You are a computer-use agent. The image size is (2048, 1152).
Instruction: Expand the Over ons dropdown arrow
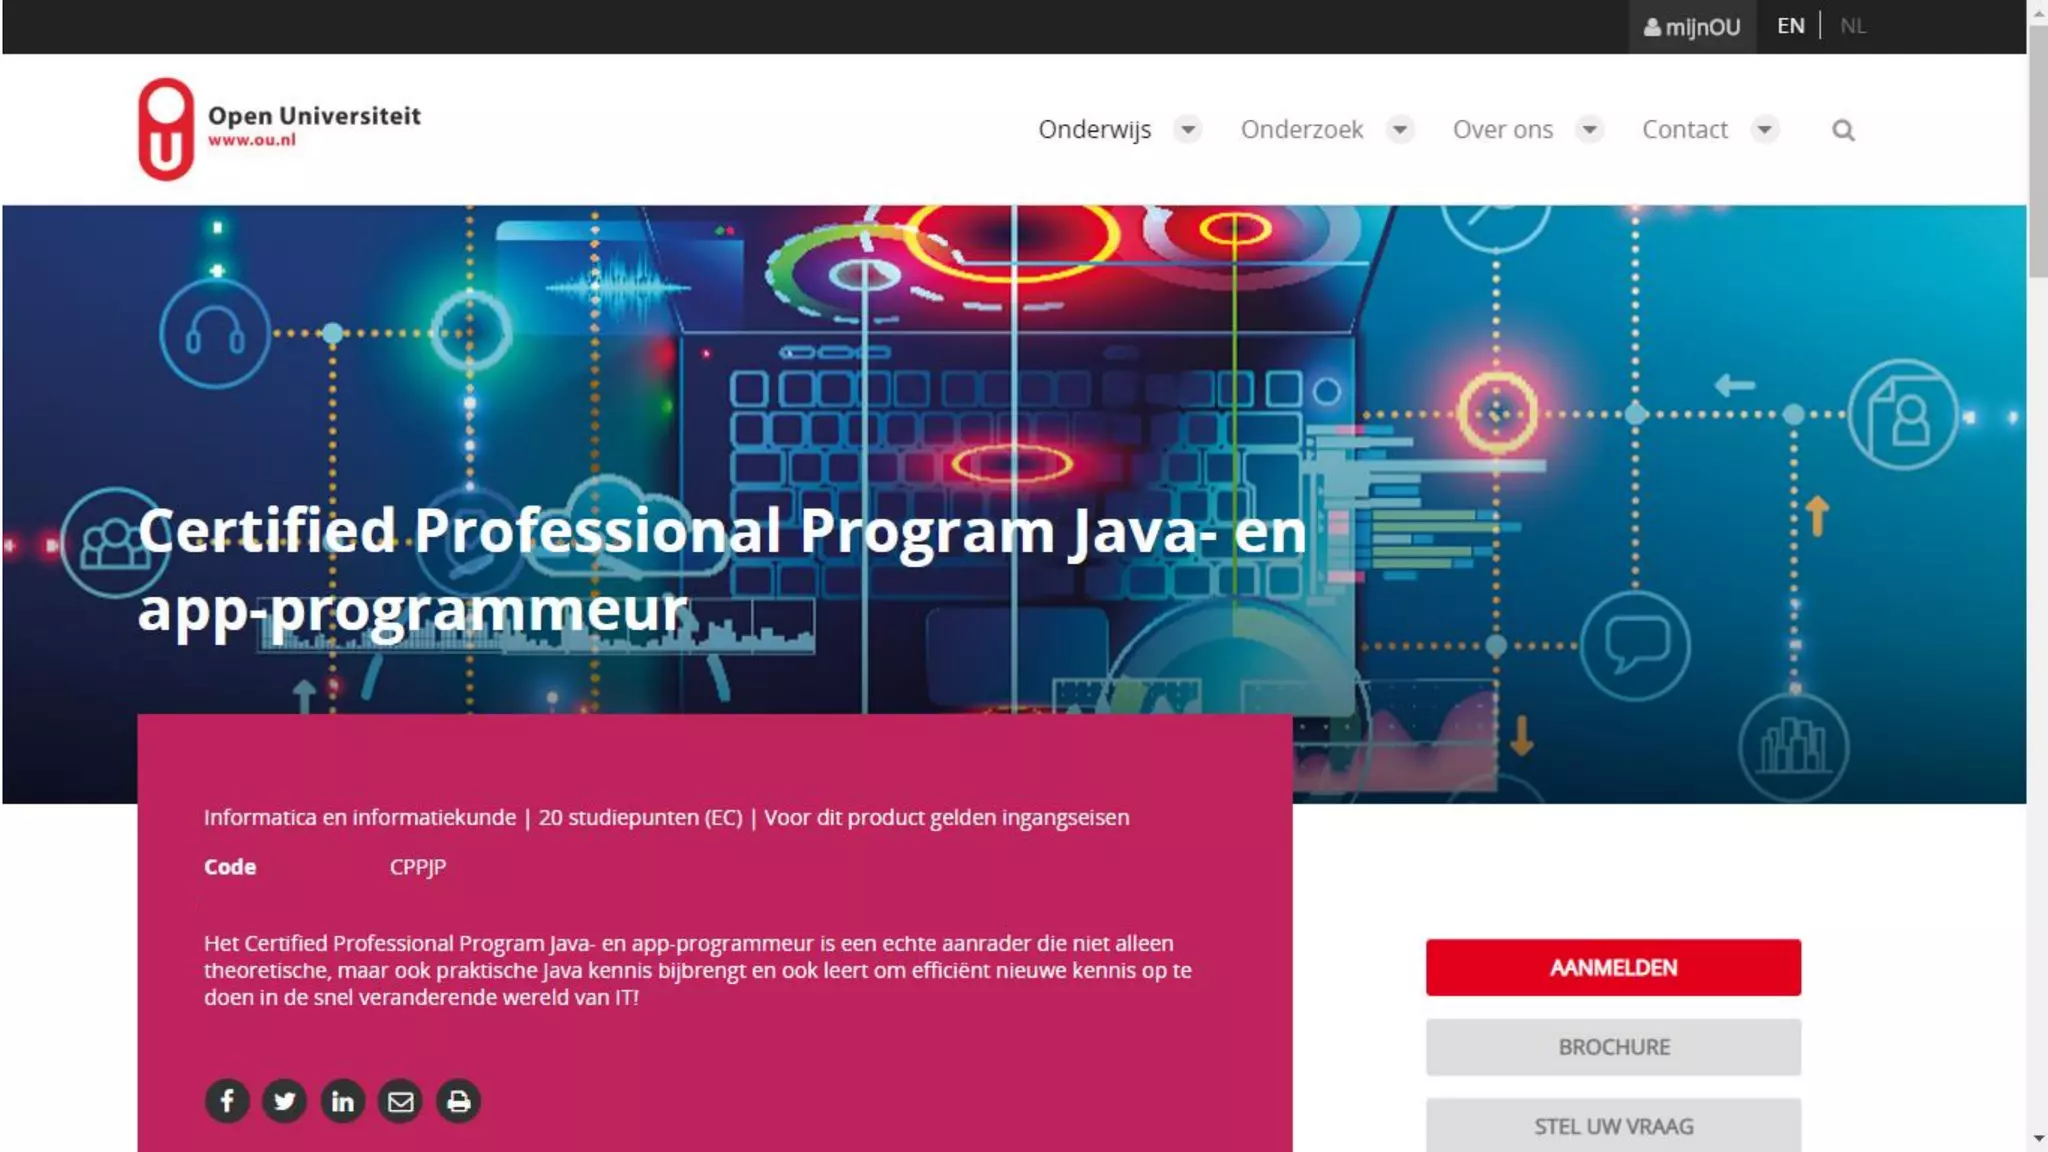1589,129
